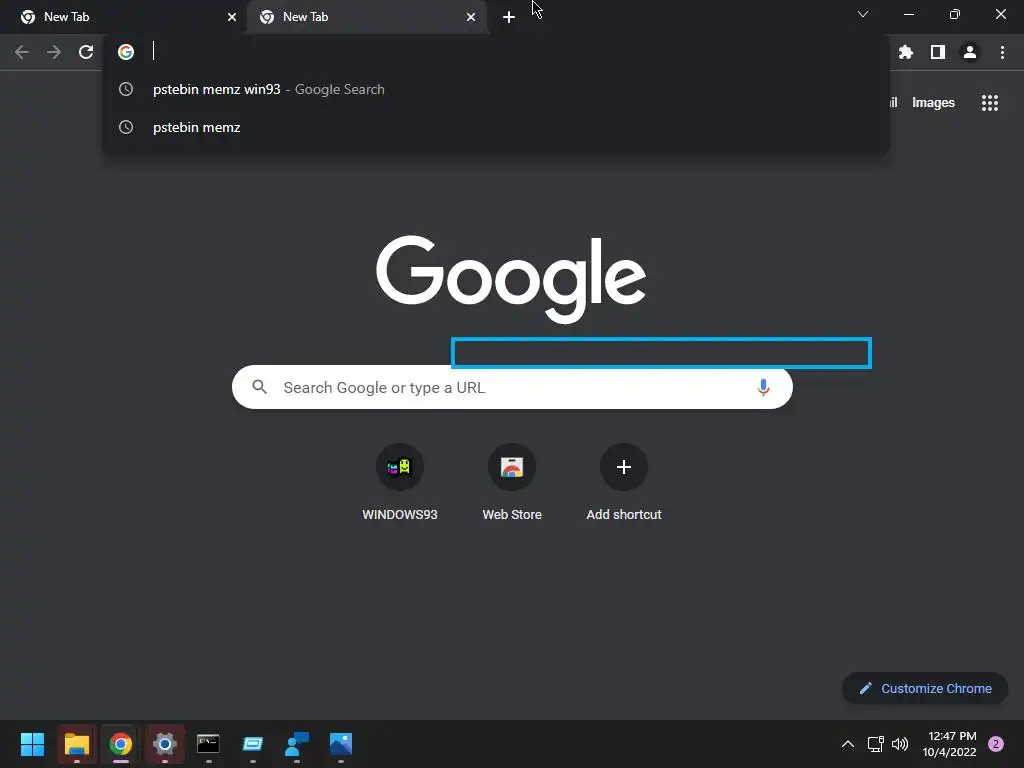Open the profile avatar icon
Viewport: 1024px width, 768px height.
click(970, 52)
